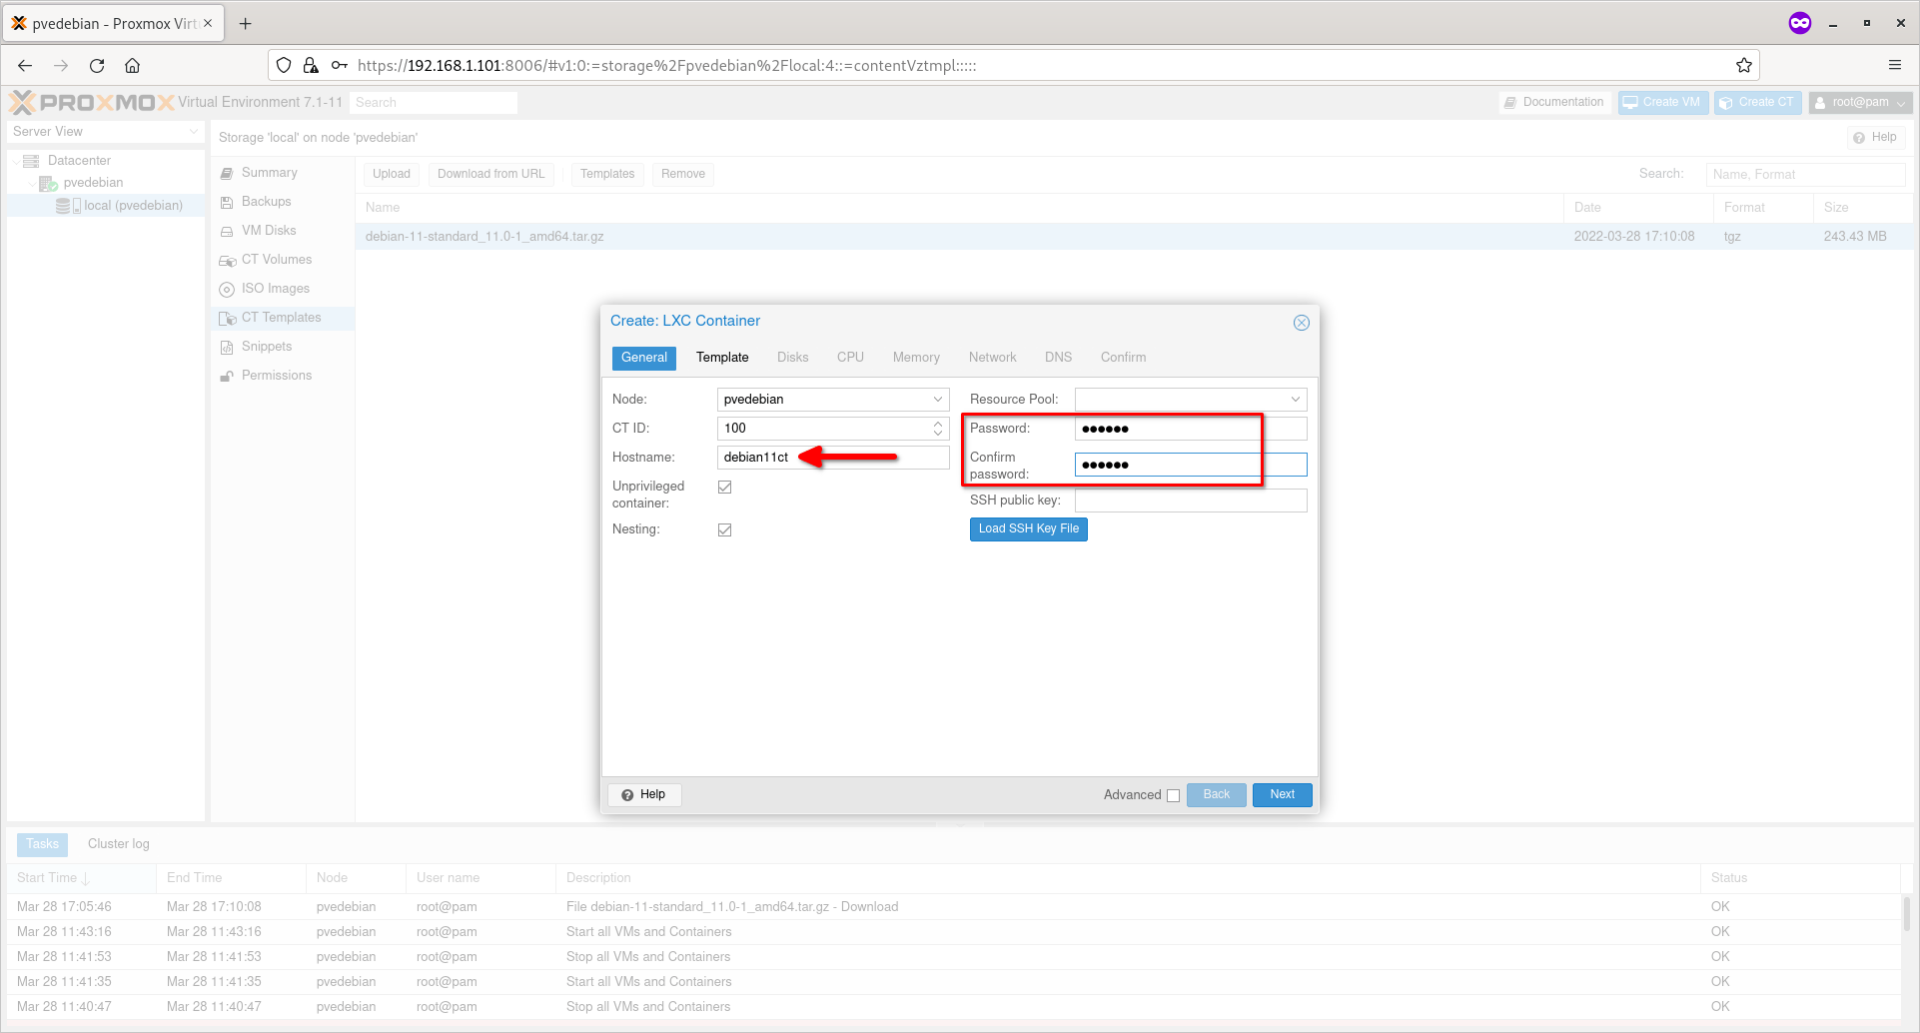1920x1033 pixels.
Task: Uncheck the Unprivileged container checkbox
Action: [x=725, y=487]
